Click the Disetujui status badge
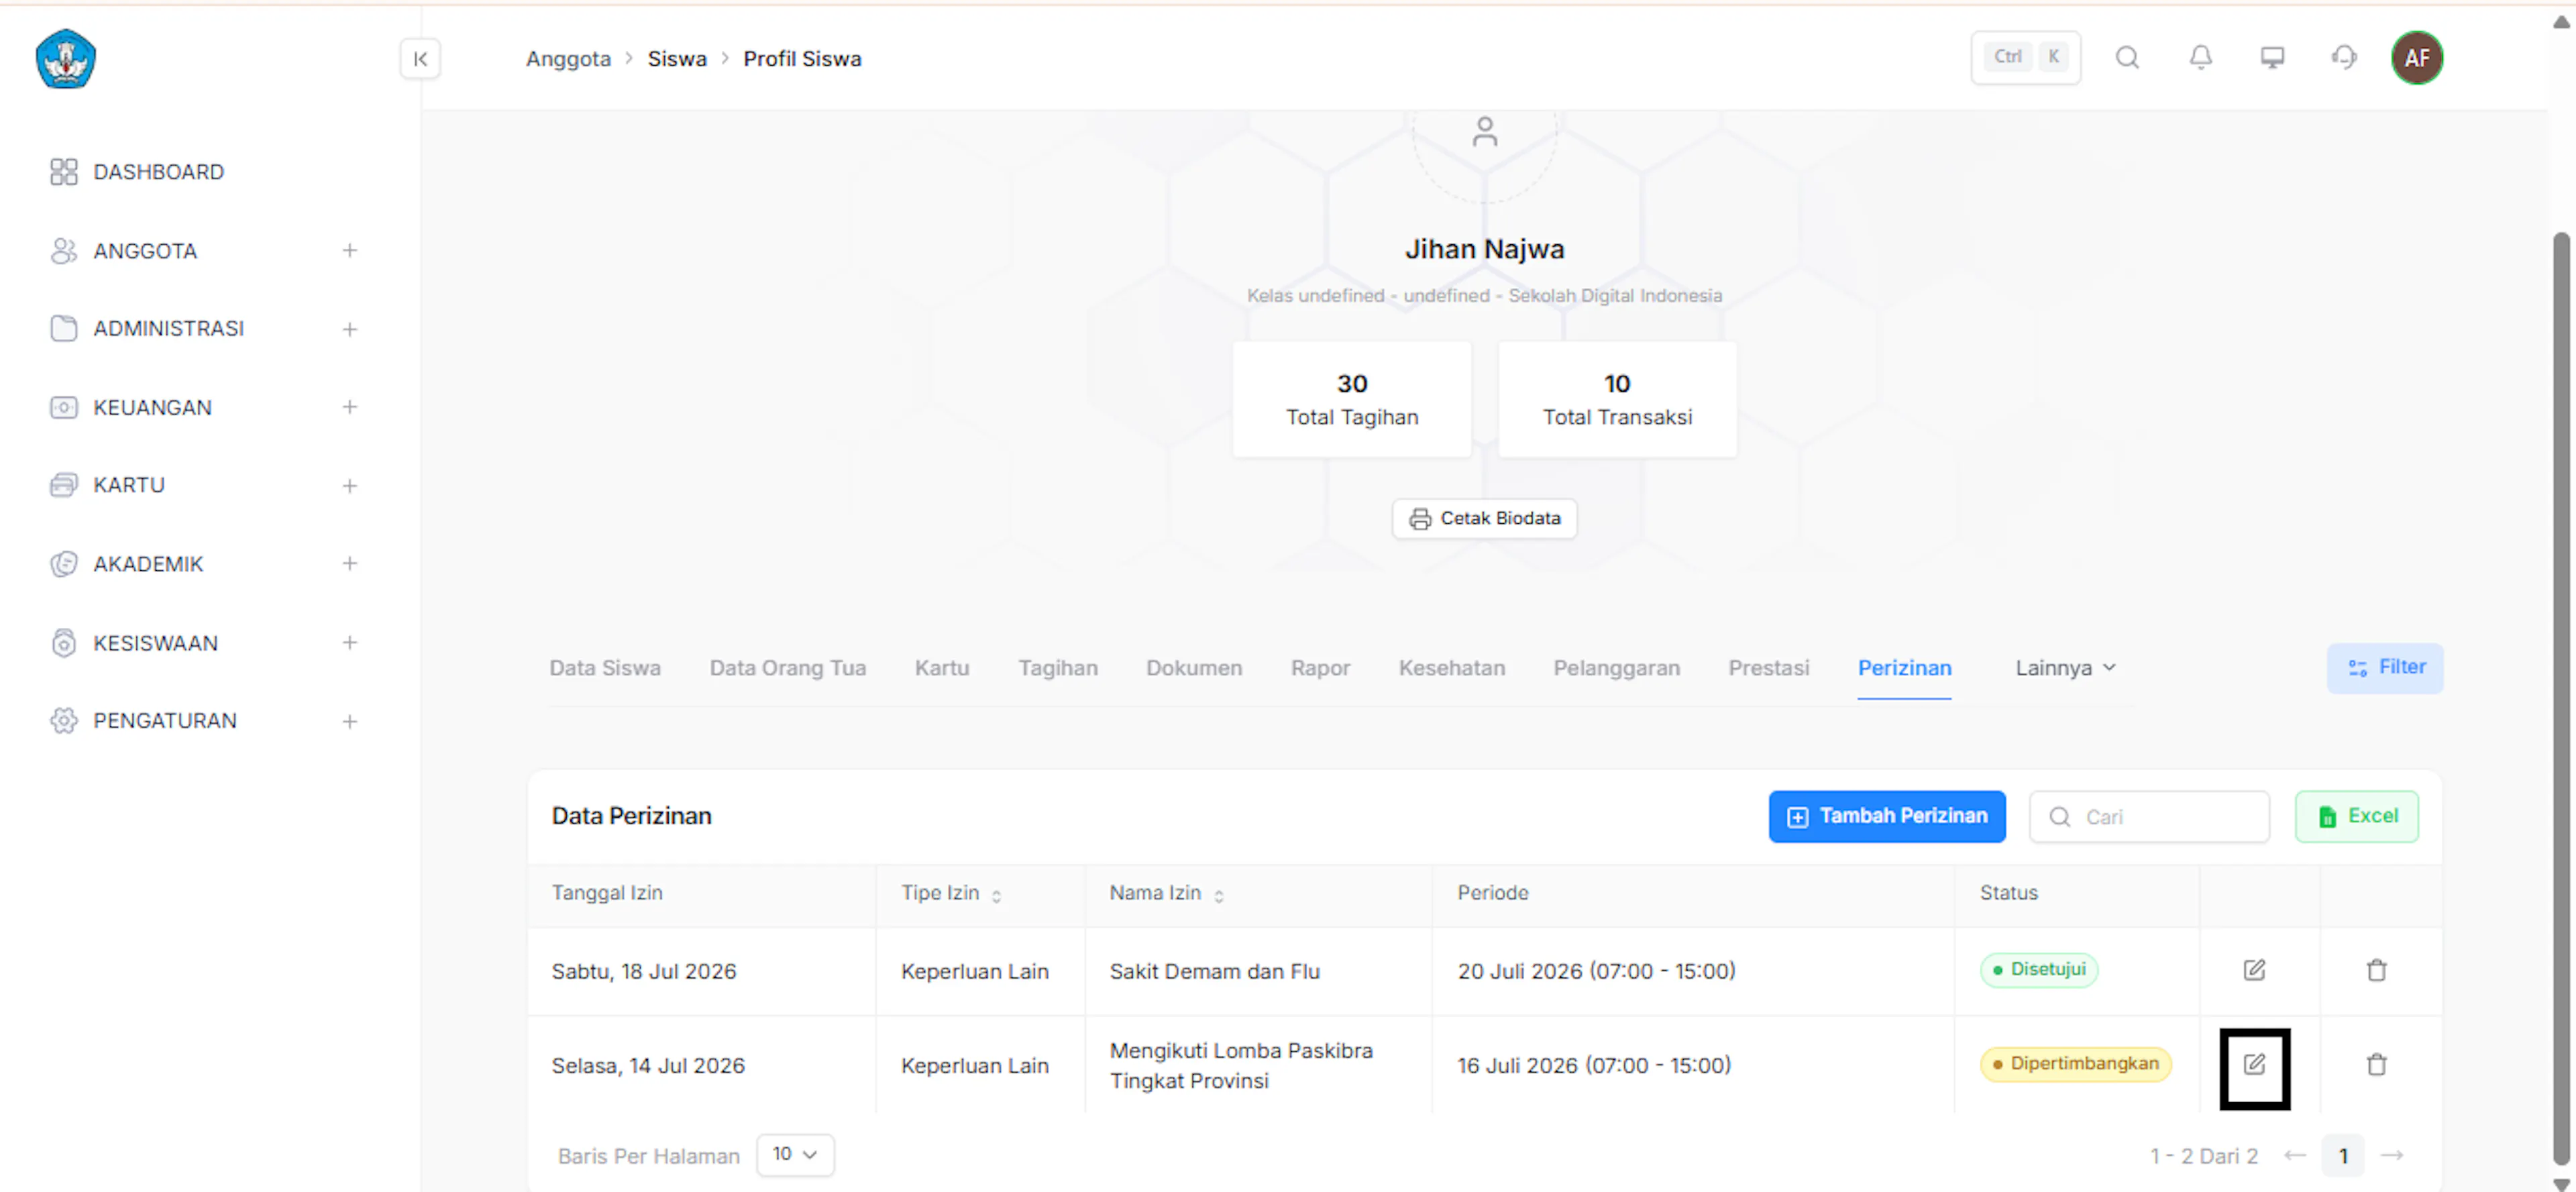The width and height of the screenshot is (2576, 1192). pyautogui.click(x=2038, y=970)
